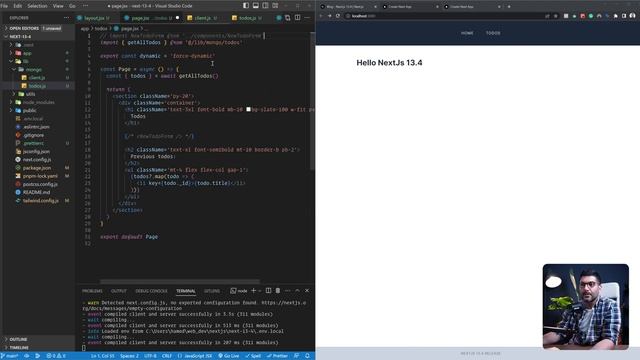Open README.md from the file tree
This screenshot has width=640, height=360.
[x=38, y=192]
